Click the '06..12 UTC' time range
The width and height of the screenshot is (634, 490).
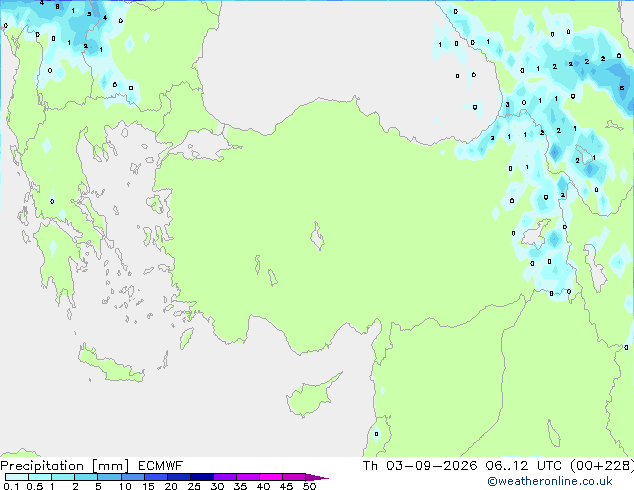[x=523, y=466]
